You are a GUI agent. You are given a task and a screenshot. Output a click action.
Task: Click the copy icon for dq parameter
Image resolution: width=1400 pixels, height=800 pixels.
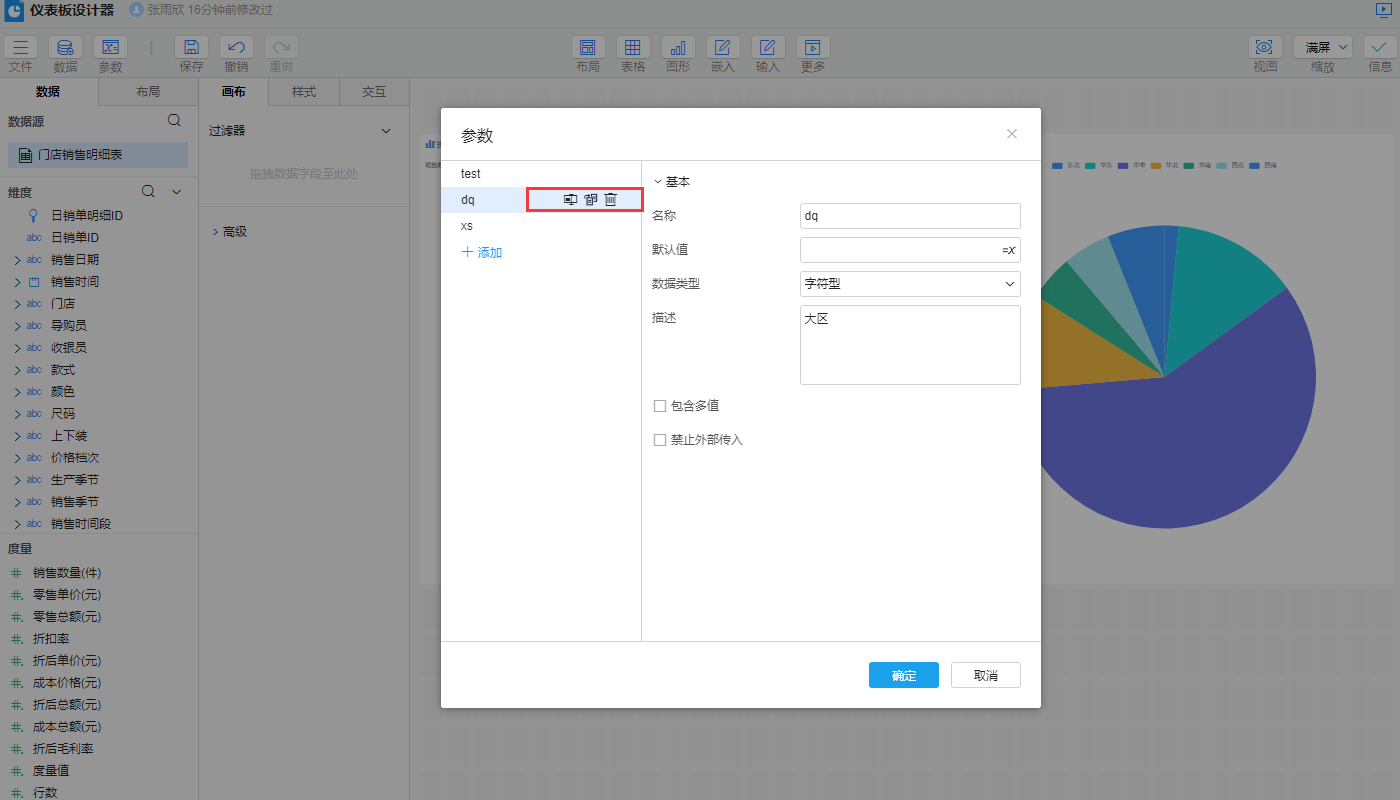tap(591, 200)
